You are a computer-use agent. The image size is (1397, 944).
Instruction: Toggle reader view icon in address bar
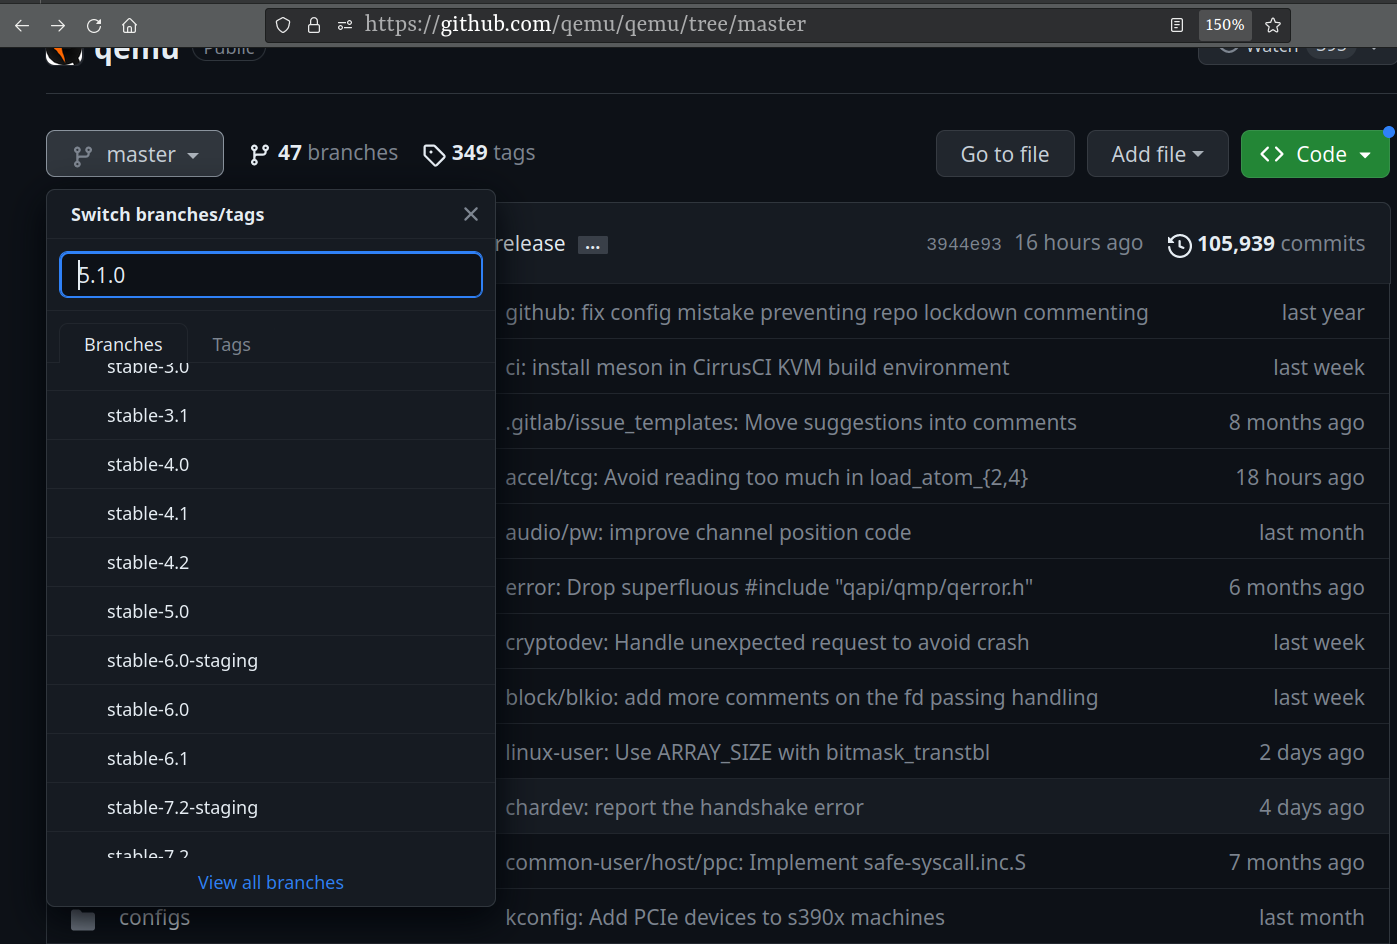(1177, 25)
